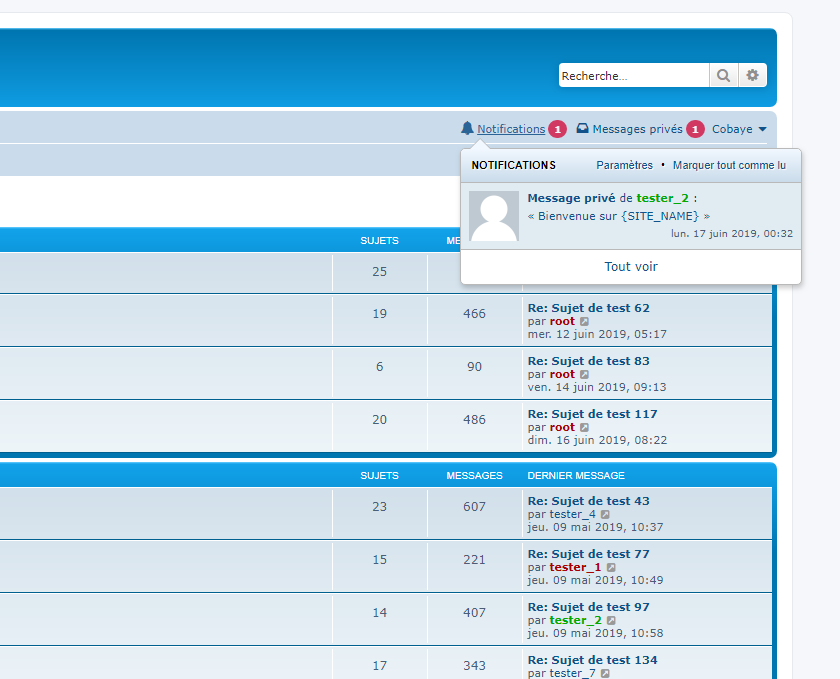Open advanced search via gear icon
This screenshot has width=840, height=679.
(x=753, y=75)
